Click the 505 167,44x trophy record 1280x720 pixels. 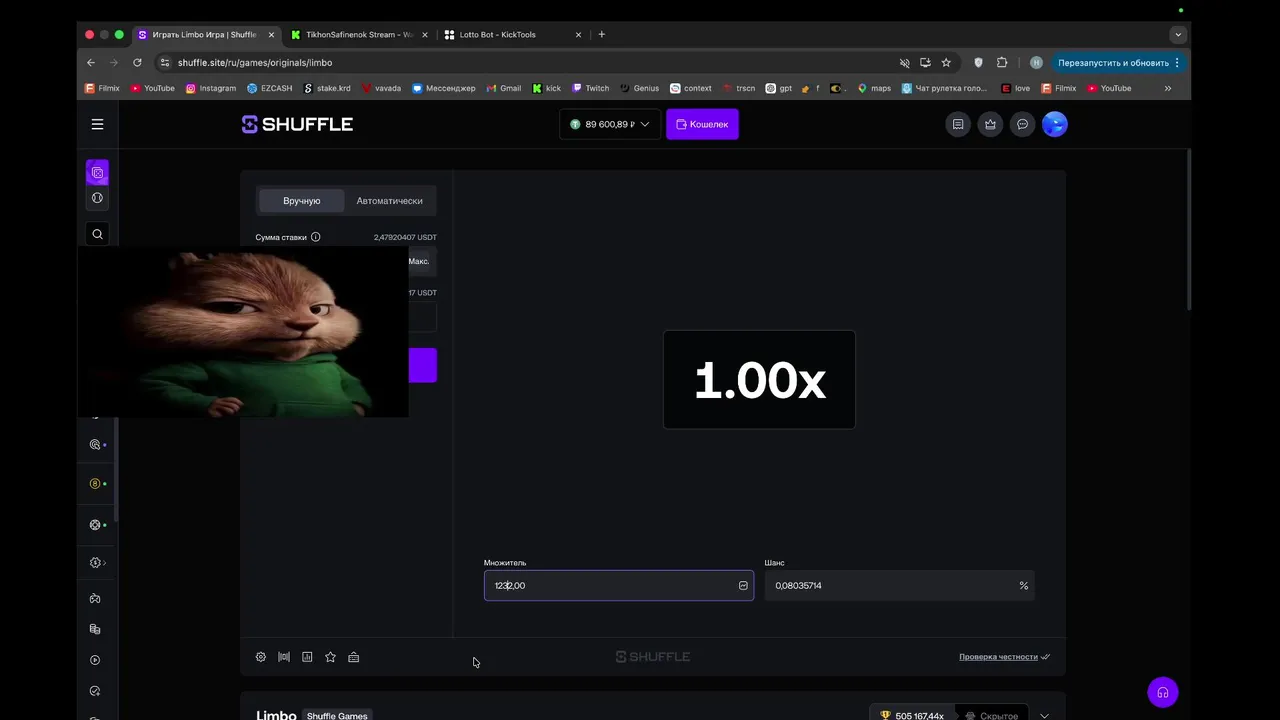point(912,715)
